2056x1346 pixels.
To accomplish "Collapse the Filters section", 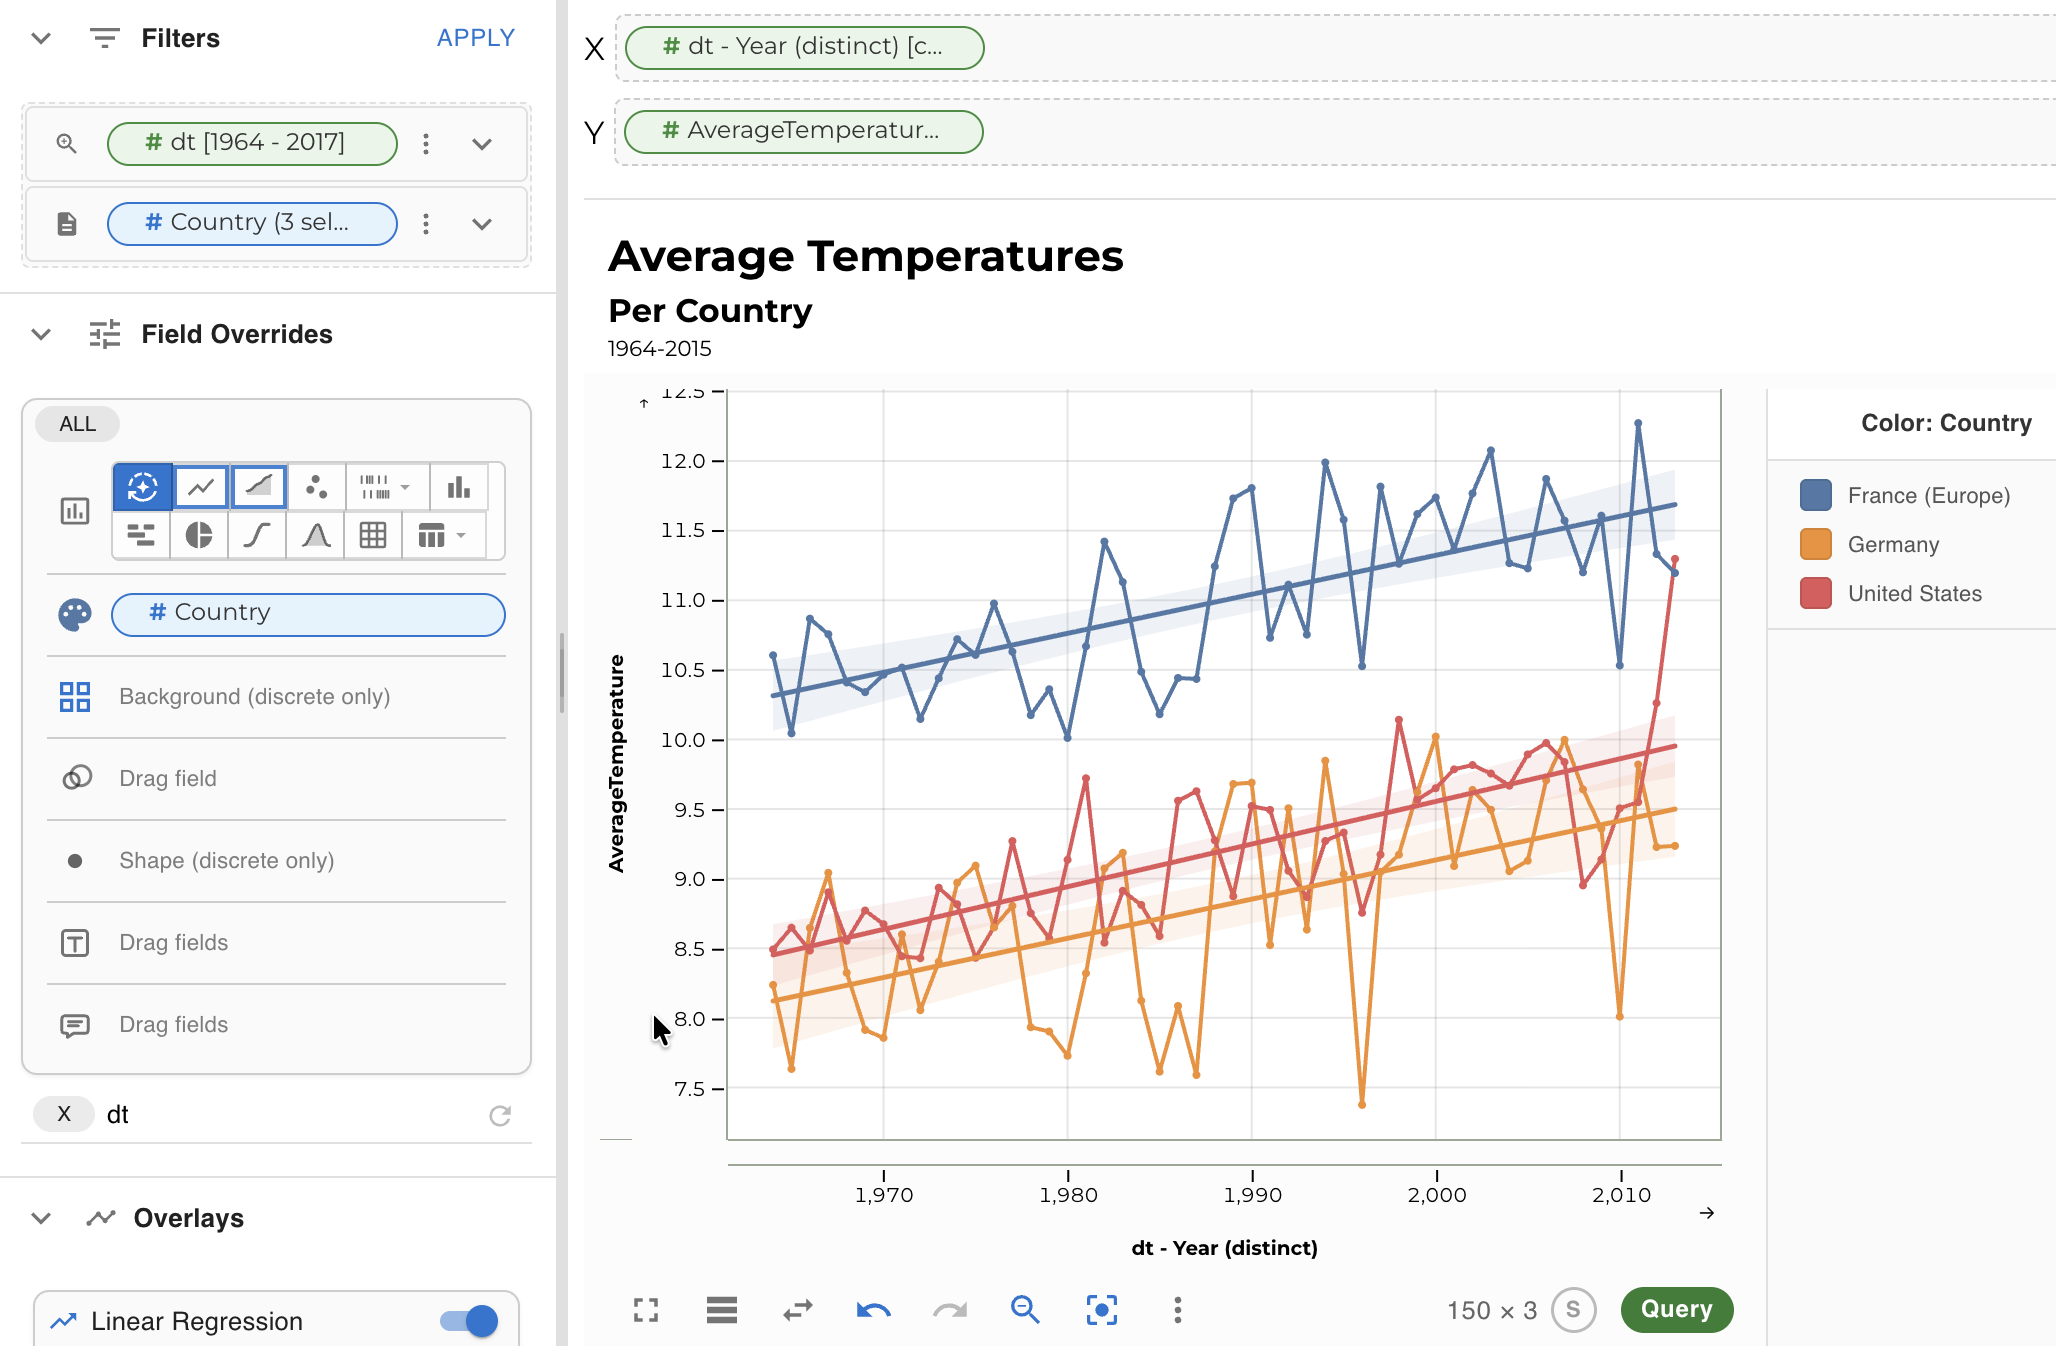I will click(41, 38).
